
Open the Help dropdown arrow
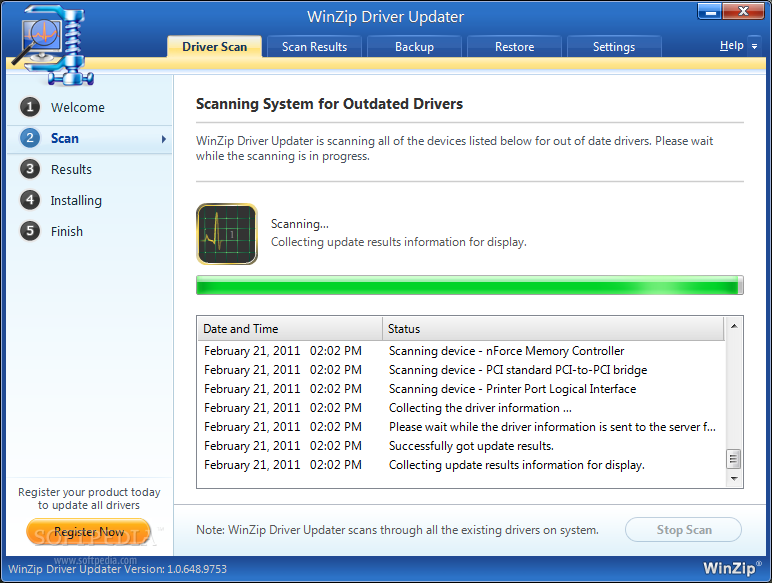pos(754,46)
